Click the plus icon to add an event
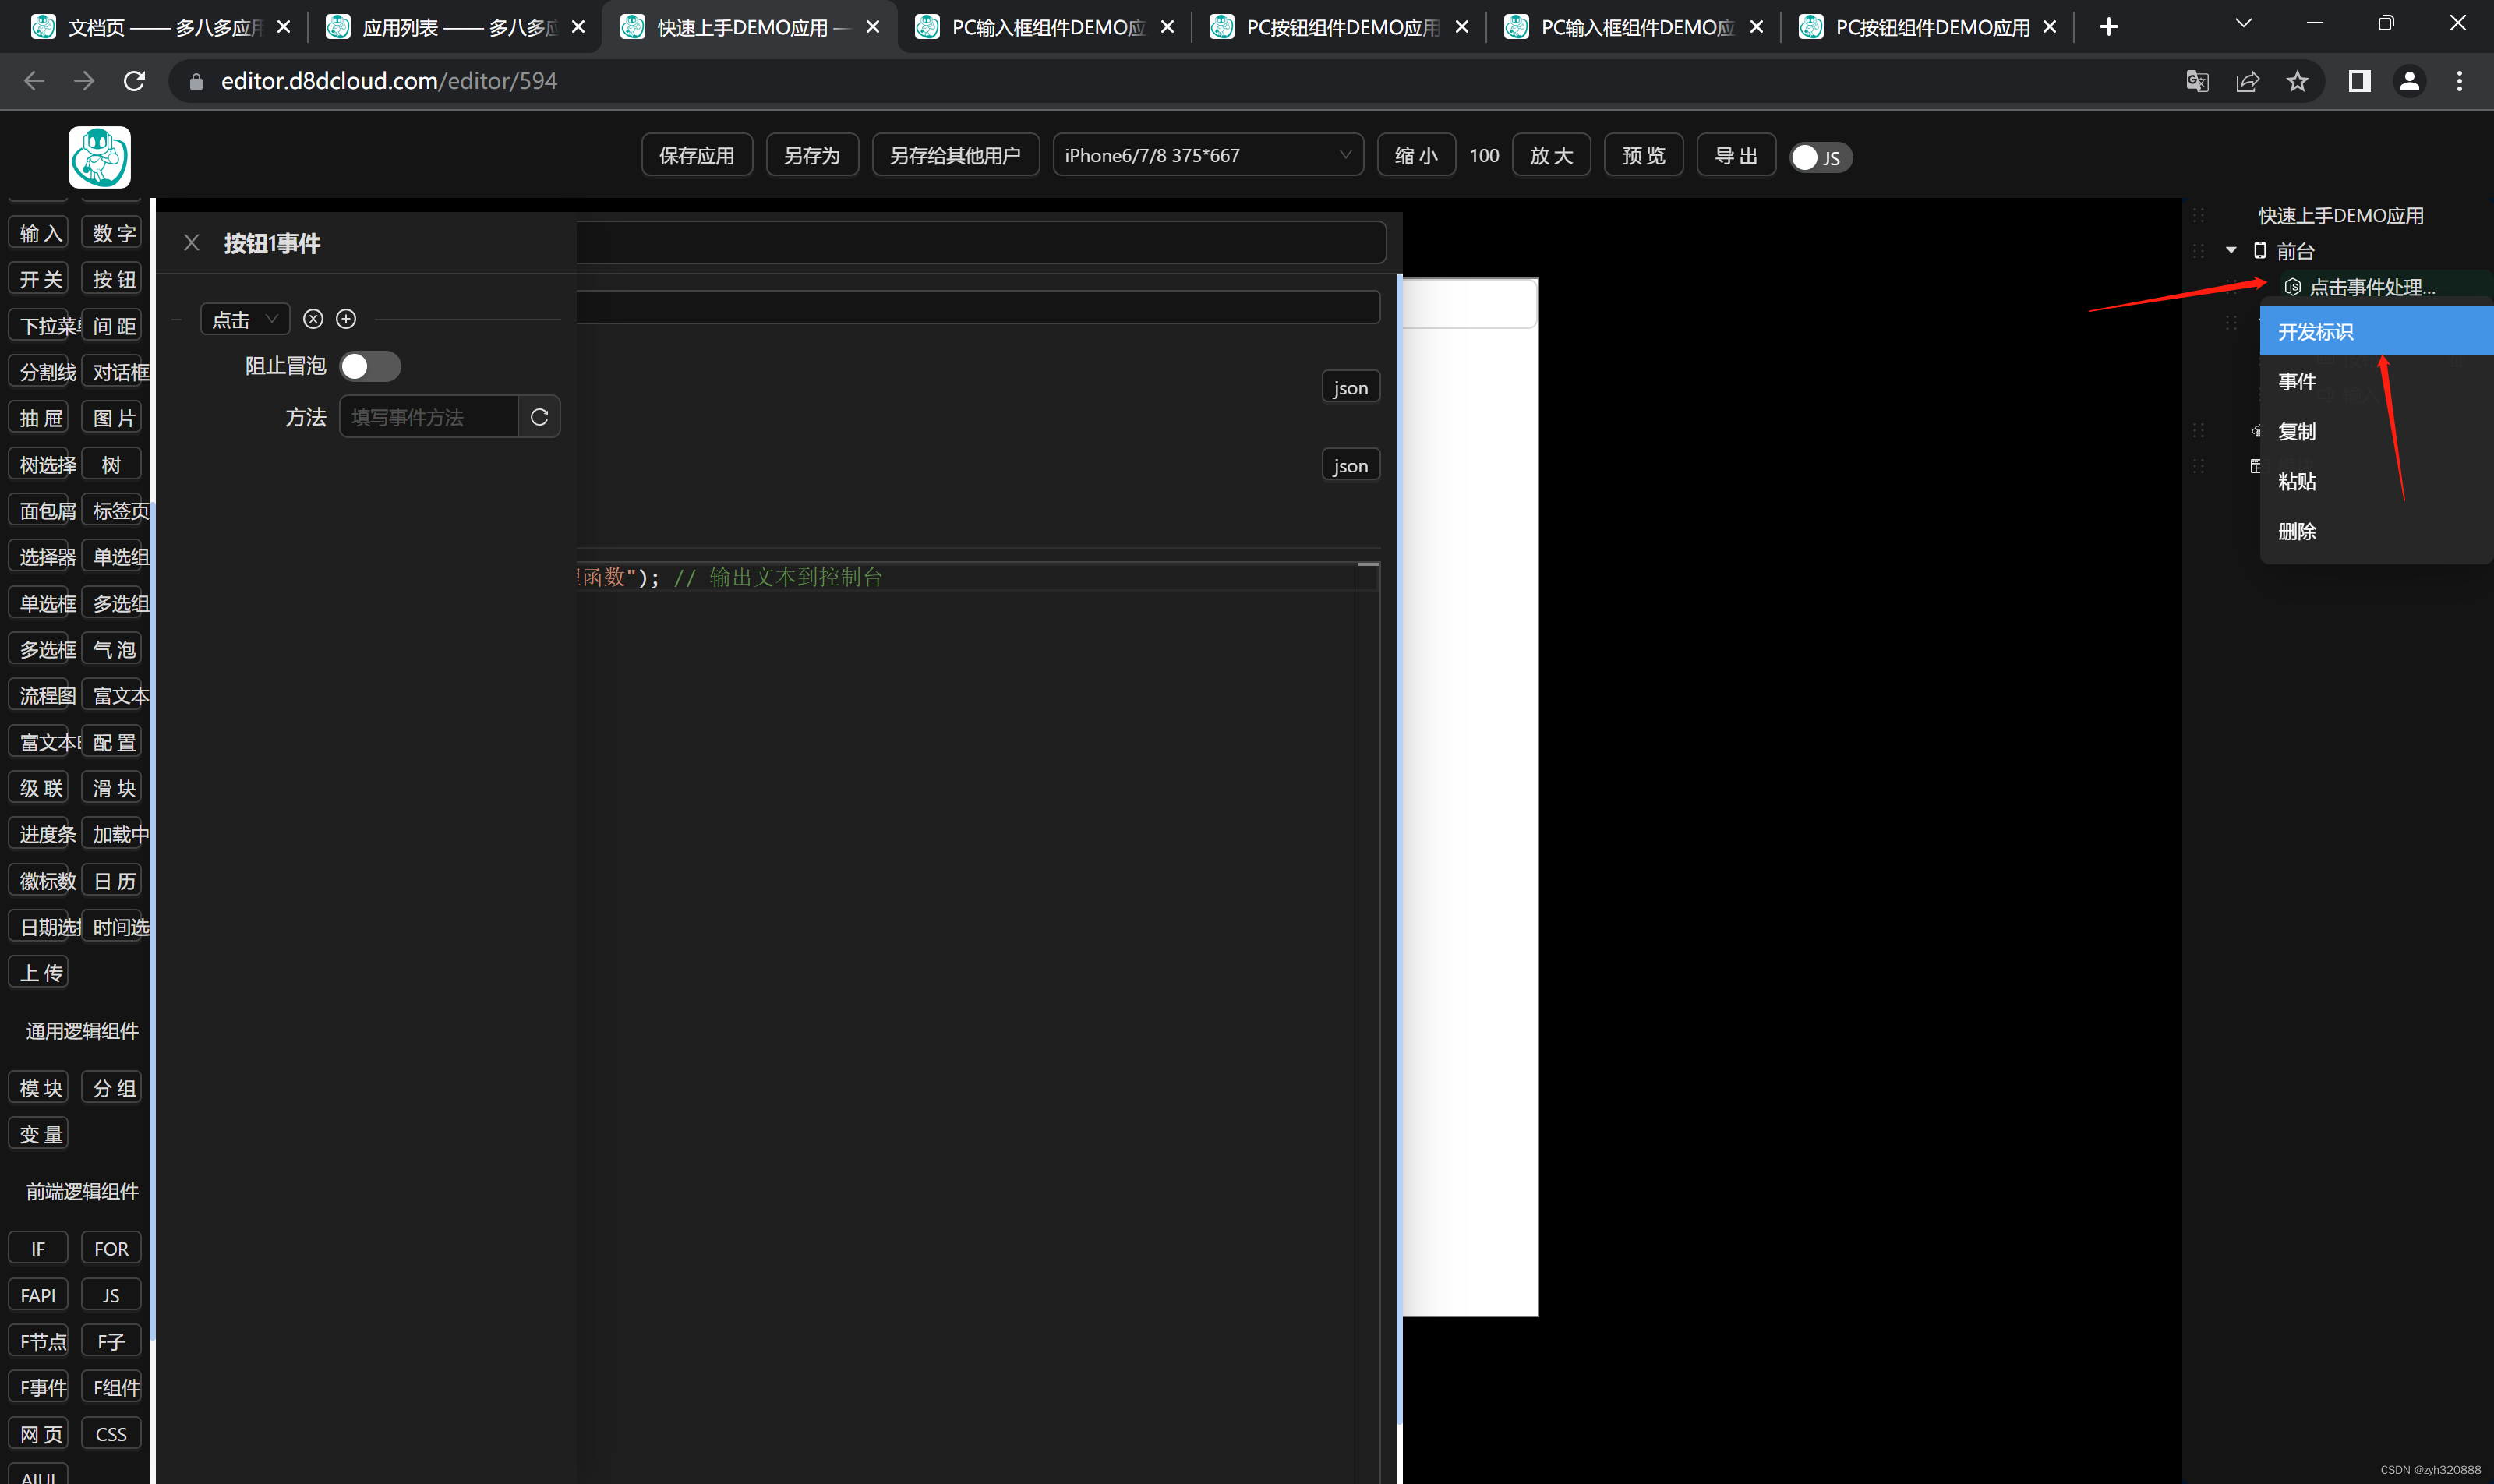The width and height of the screenshot is (2494, 1484). coord(346,318)
